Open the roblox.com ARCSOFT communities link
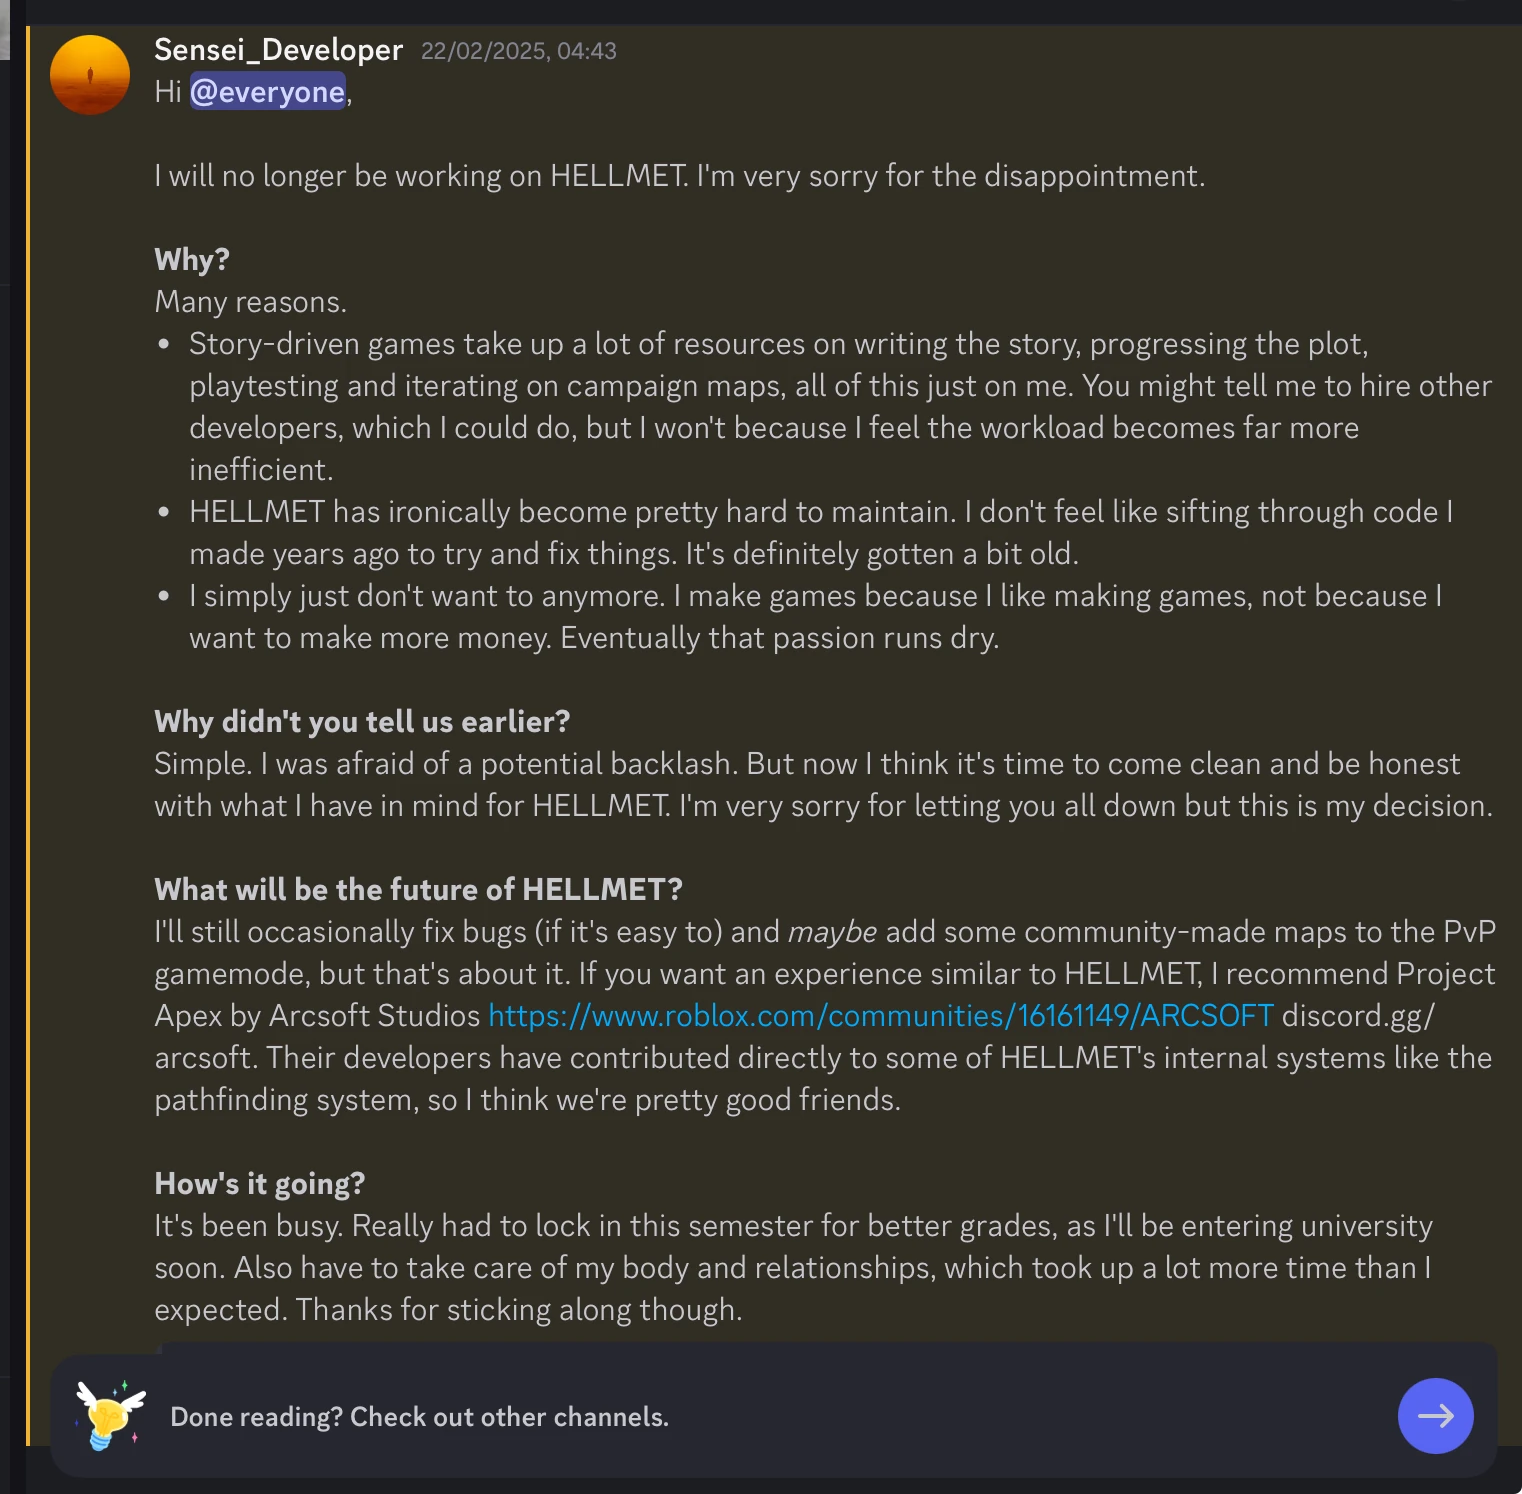1522x1494 pixels. (880, 1016)
